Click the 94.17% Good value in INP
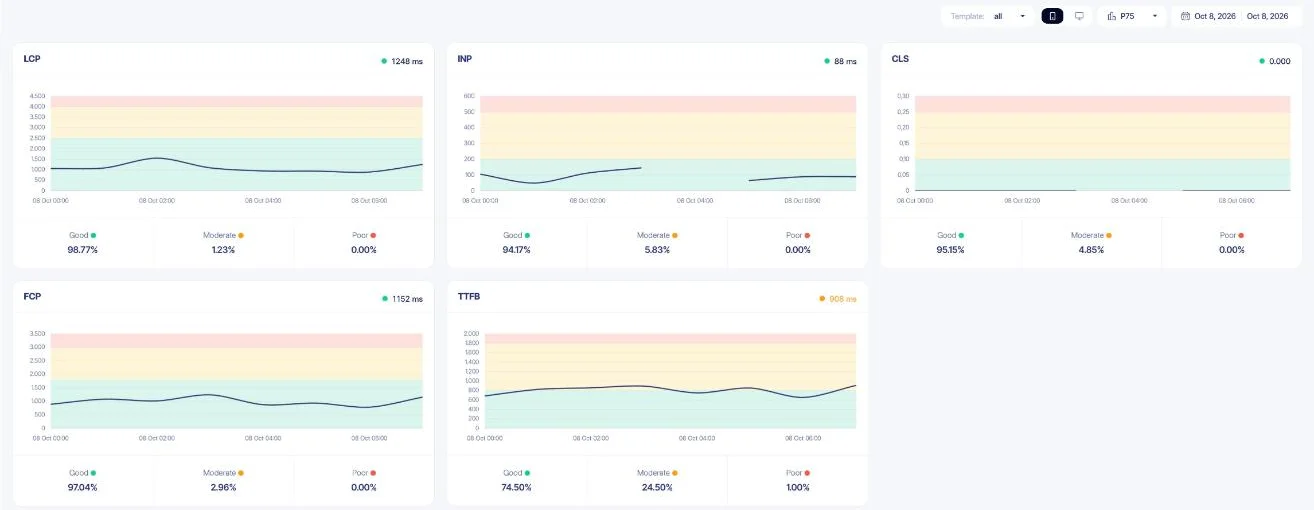Image resolution: width=1314 pixels, height=510 pixels. click(516, 250)
